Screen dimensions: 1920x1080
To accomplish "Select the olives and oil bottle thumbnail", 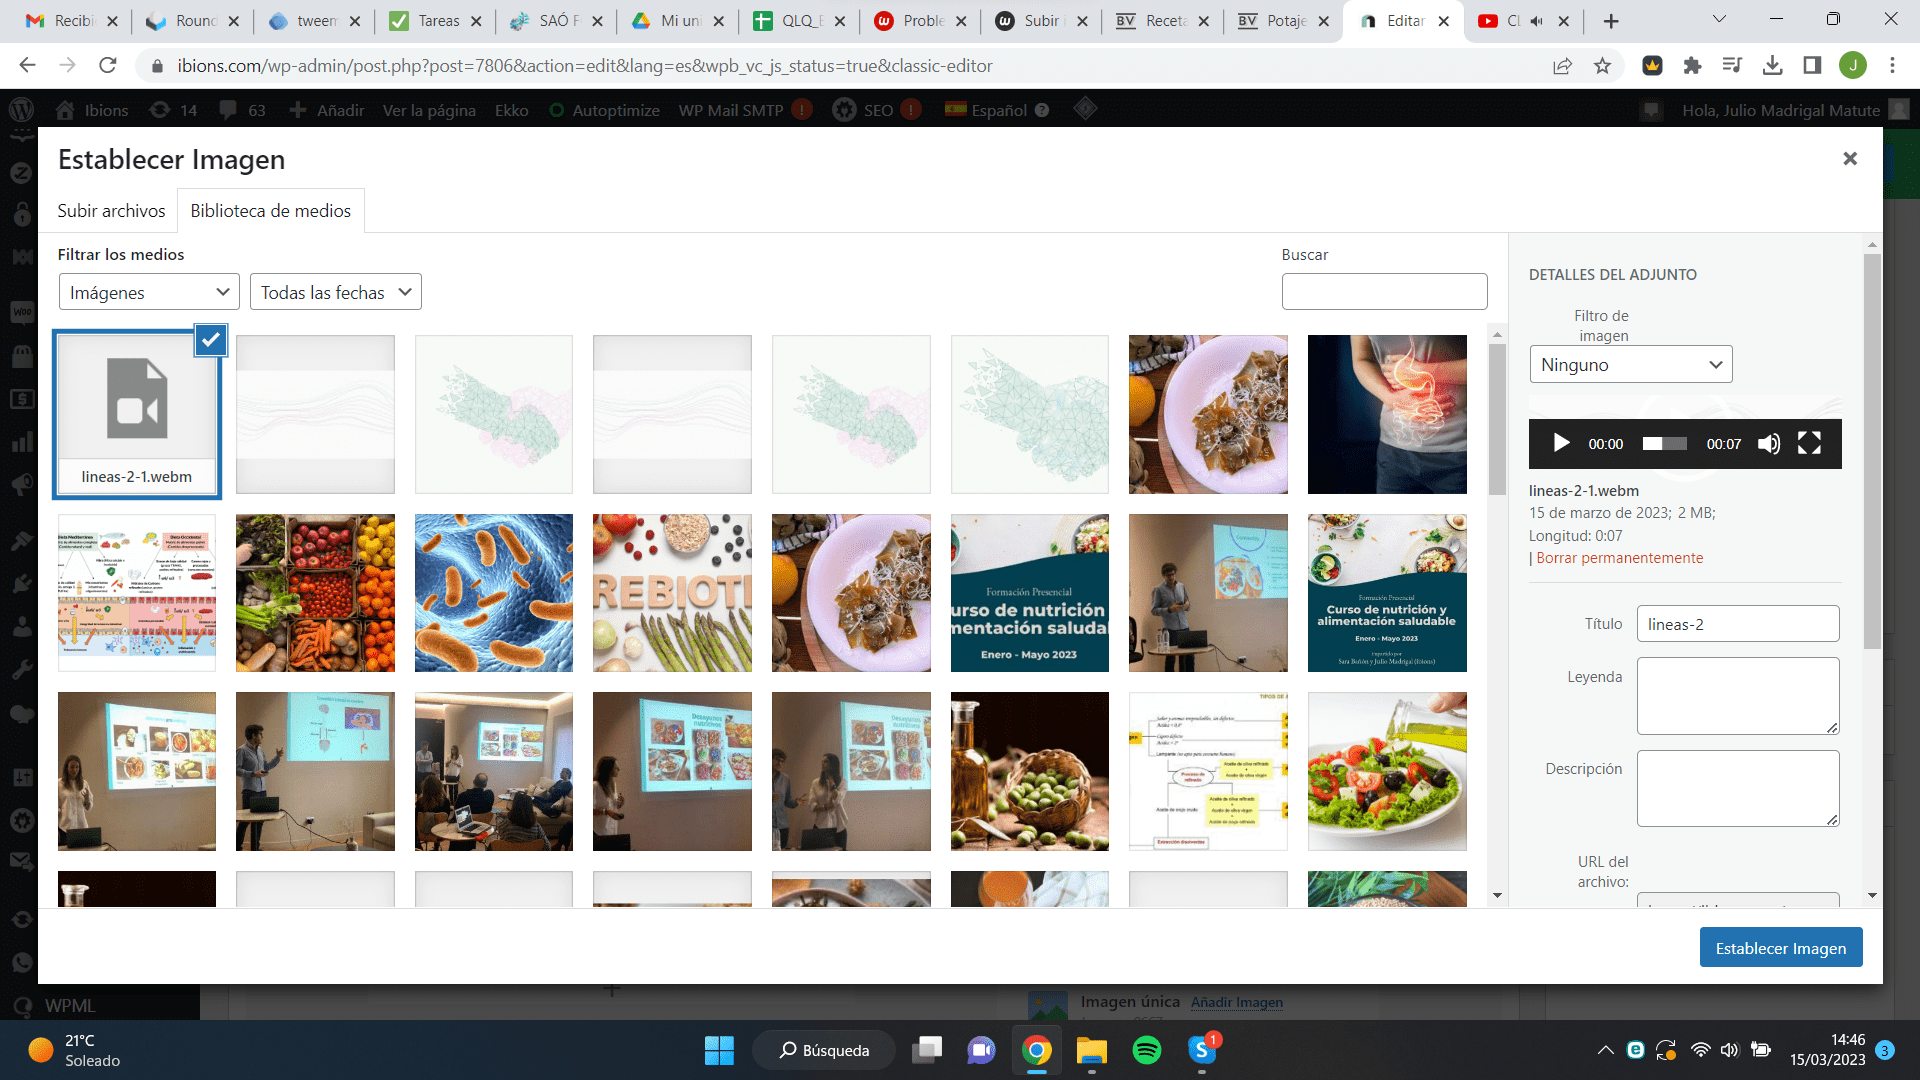I will pyautogui.click(x=1029, y=771).
